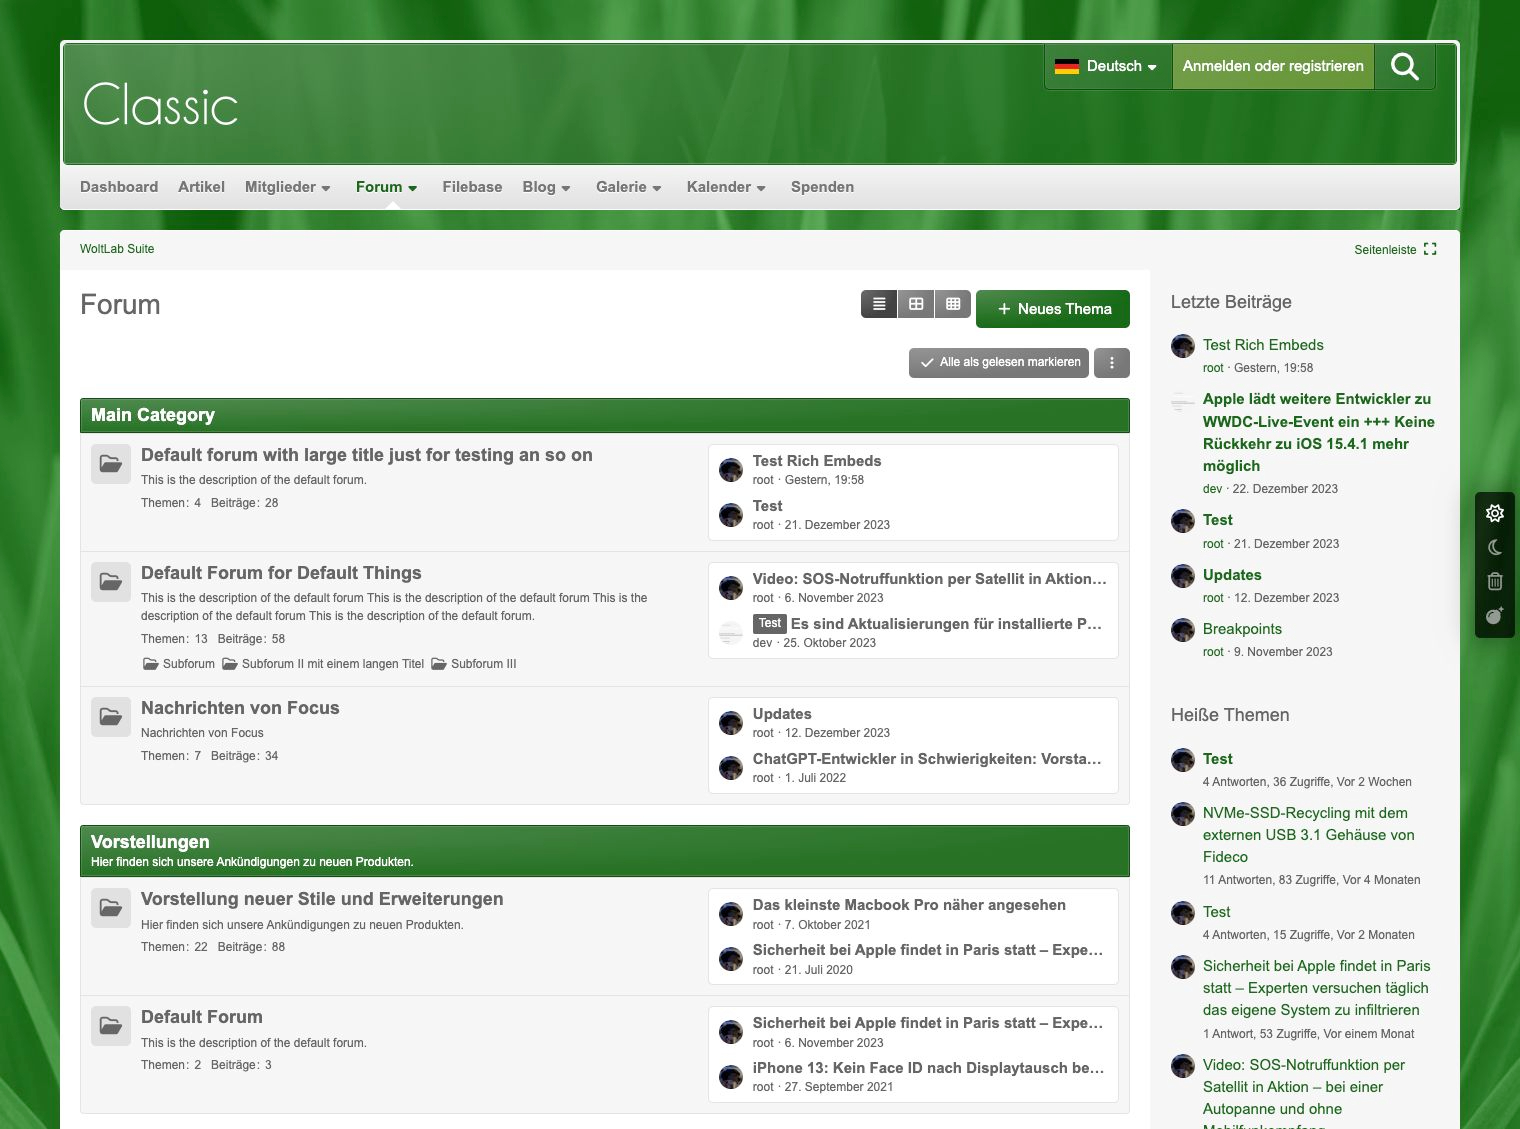Viewport: 1520px width, 1129px height.
Task: Open the three-dot more options button
Action: click(1112, 363)
